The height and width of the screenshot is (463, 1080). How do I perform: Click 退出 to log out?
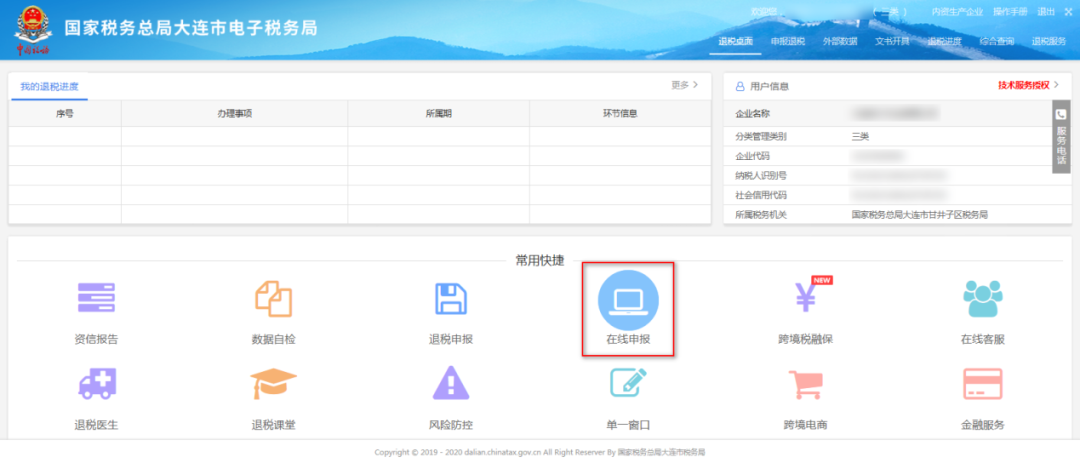point(1046,12)
